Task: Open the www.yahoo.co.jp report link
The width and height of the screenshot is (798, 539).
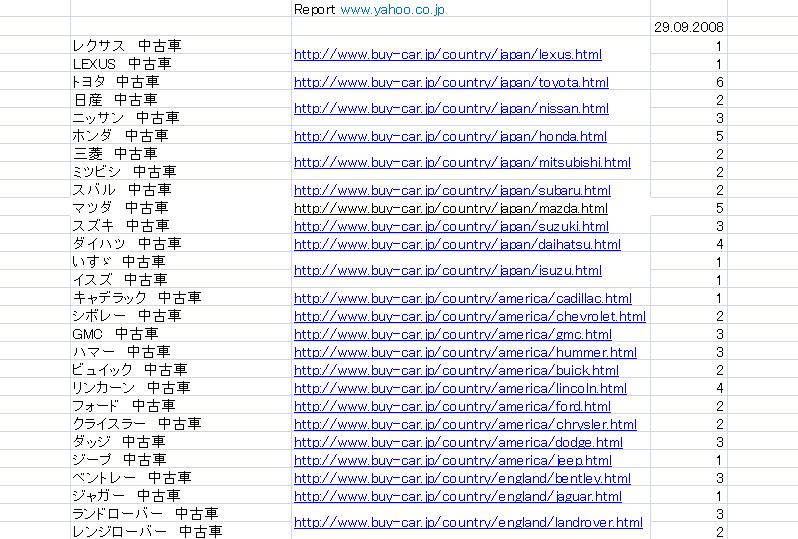Action: (392, 10)
